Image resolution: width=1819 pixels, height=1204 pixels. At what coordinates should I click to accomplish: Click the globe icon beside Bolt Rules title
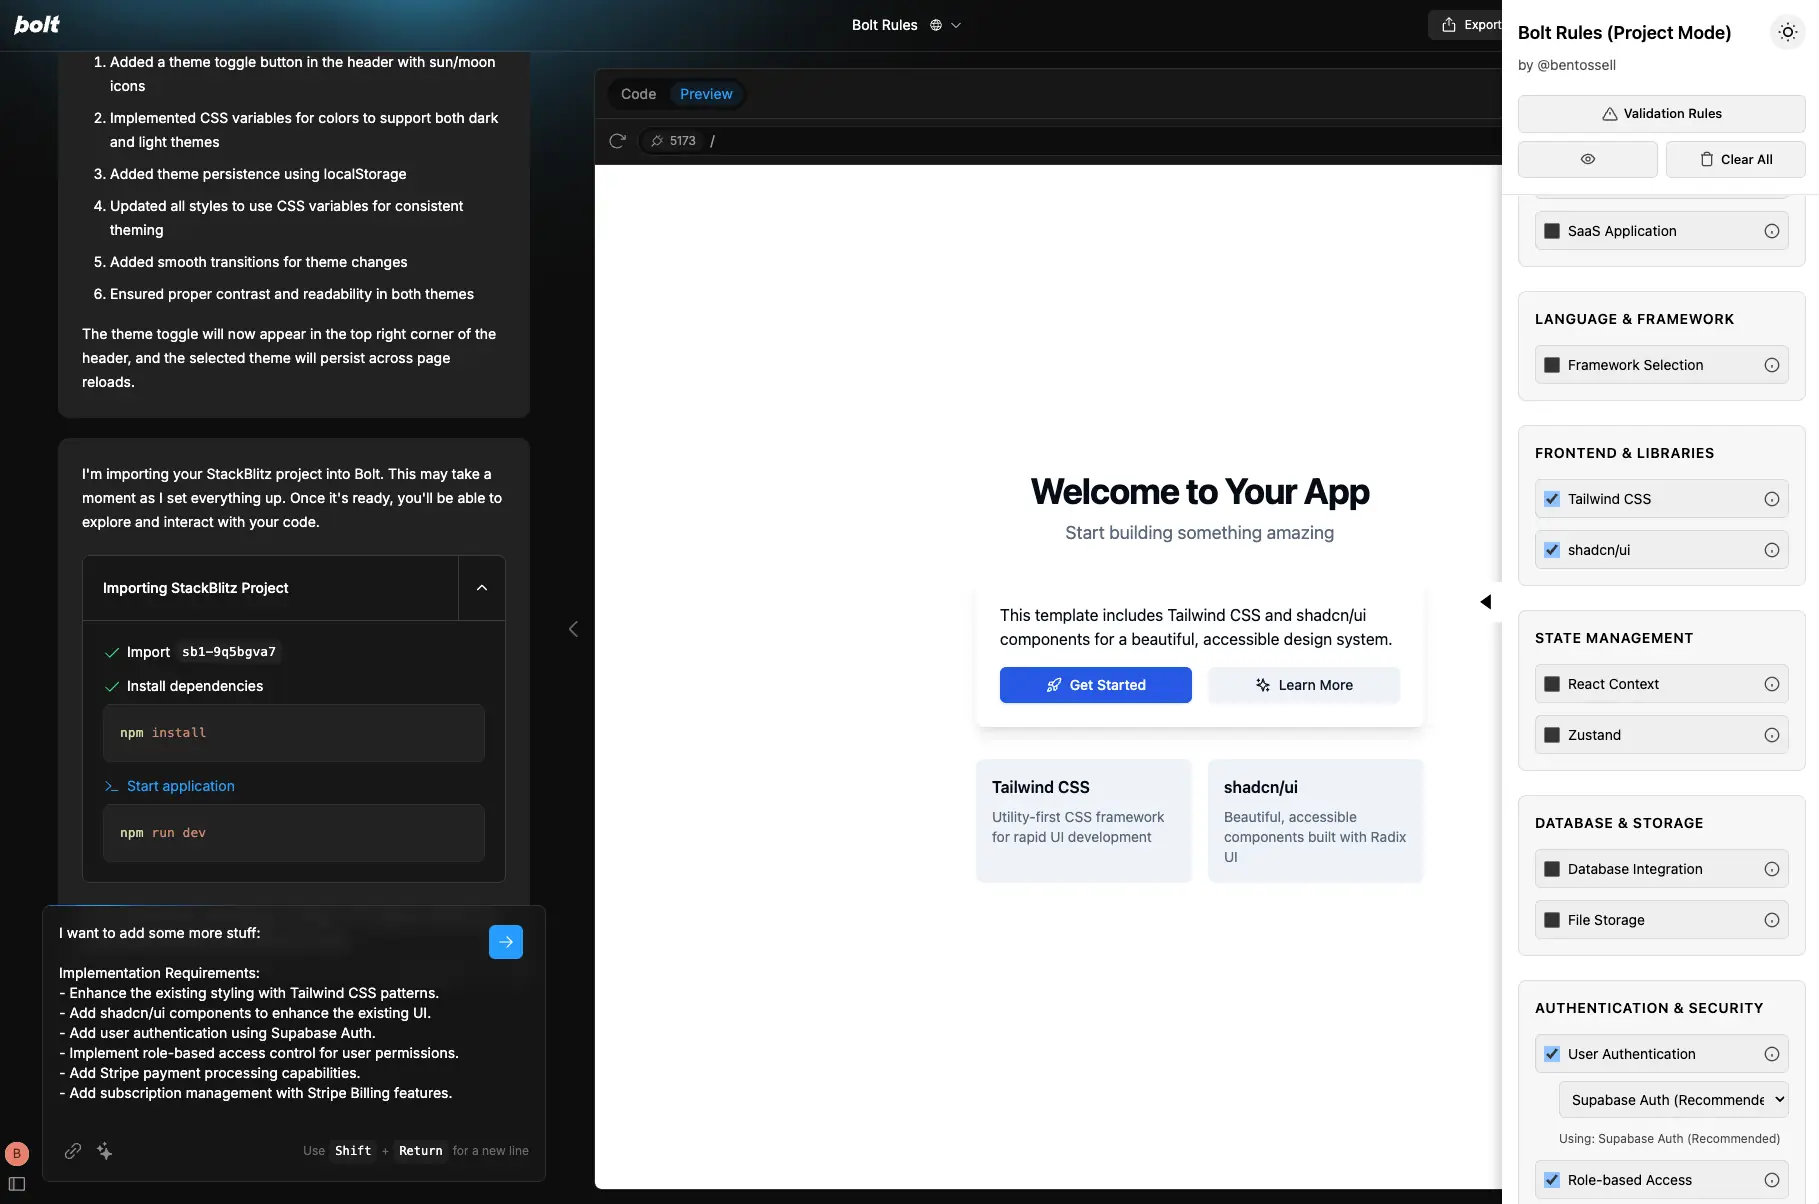coord(936,25)
